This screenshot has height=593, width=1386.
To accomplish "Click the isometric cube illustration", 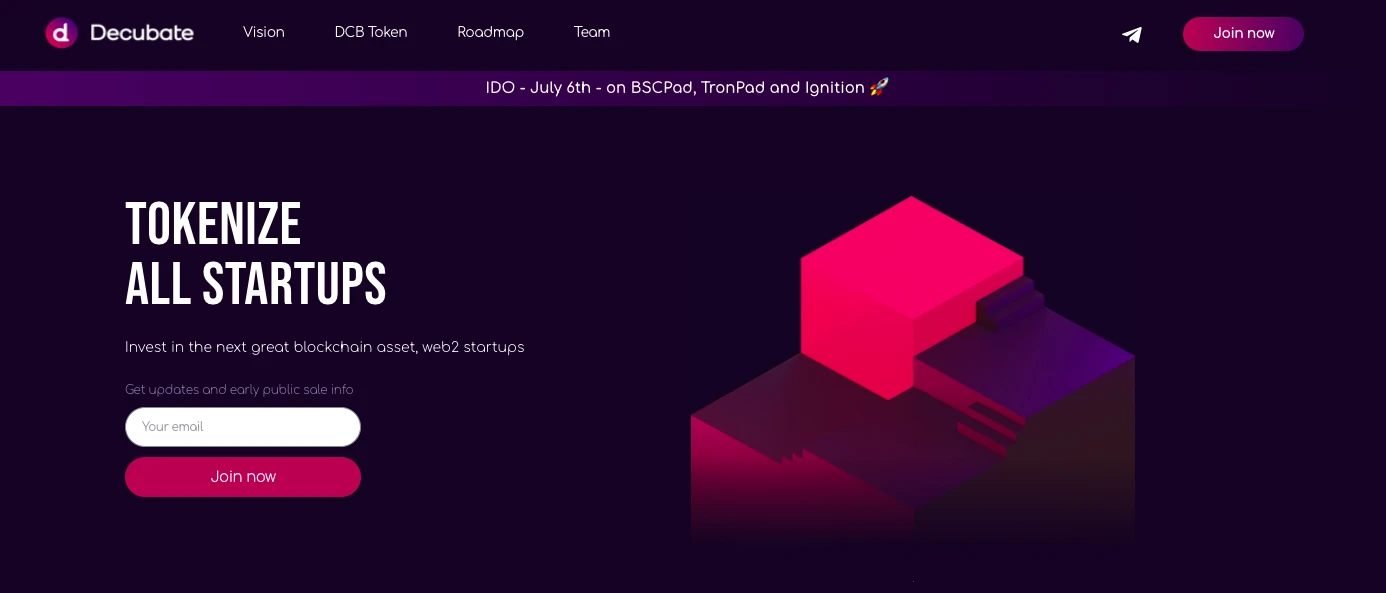I will [x=912, y=370].
